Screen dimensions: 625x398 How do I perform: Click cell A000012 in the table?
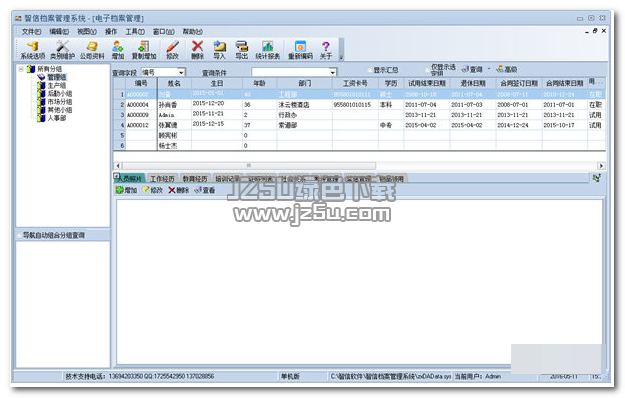141,125
